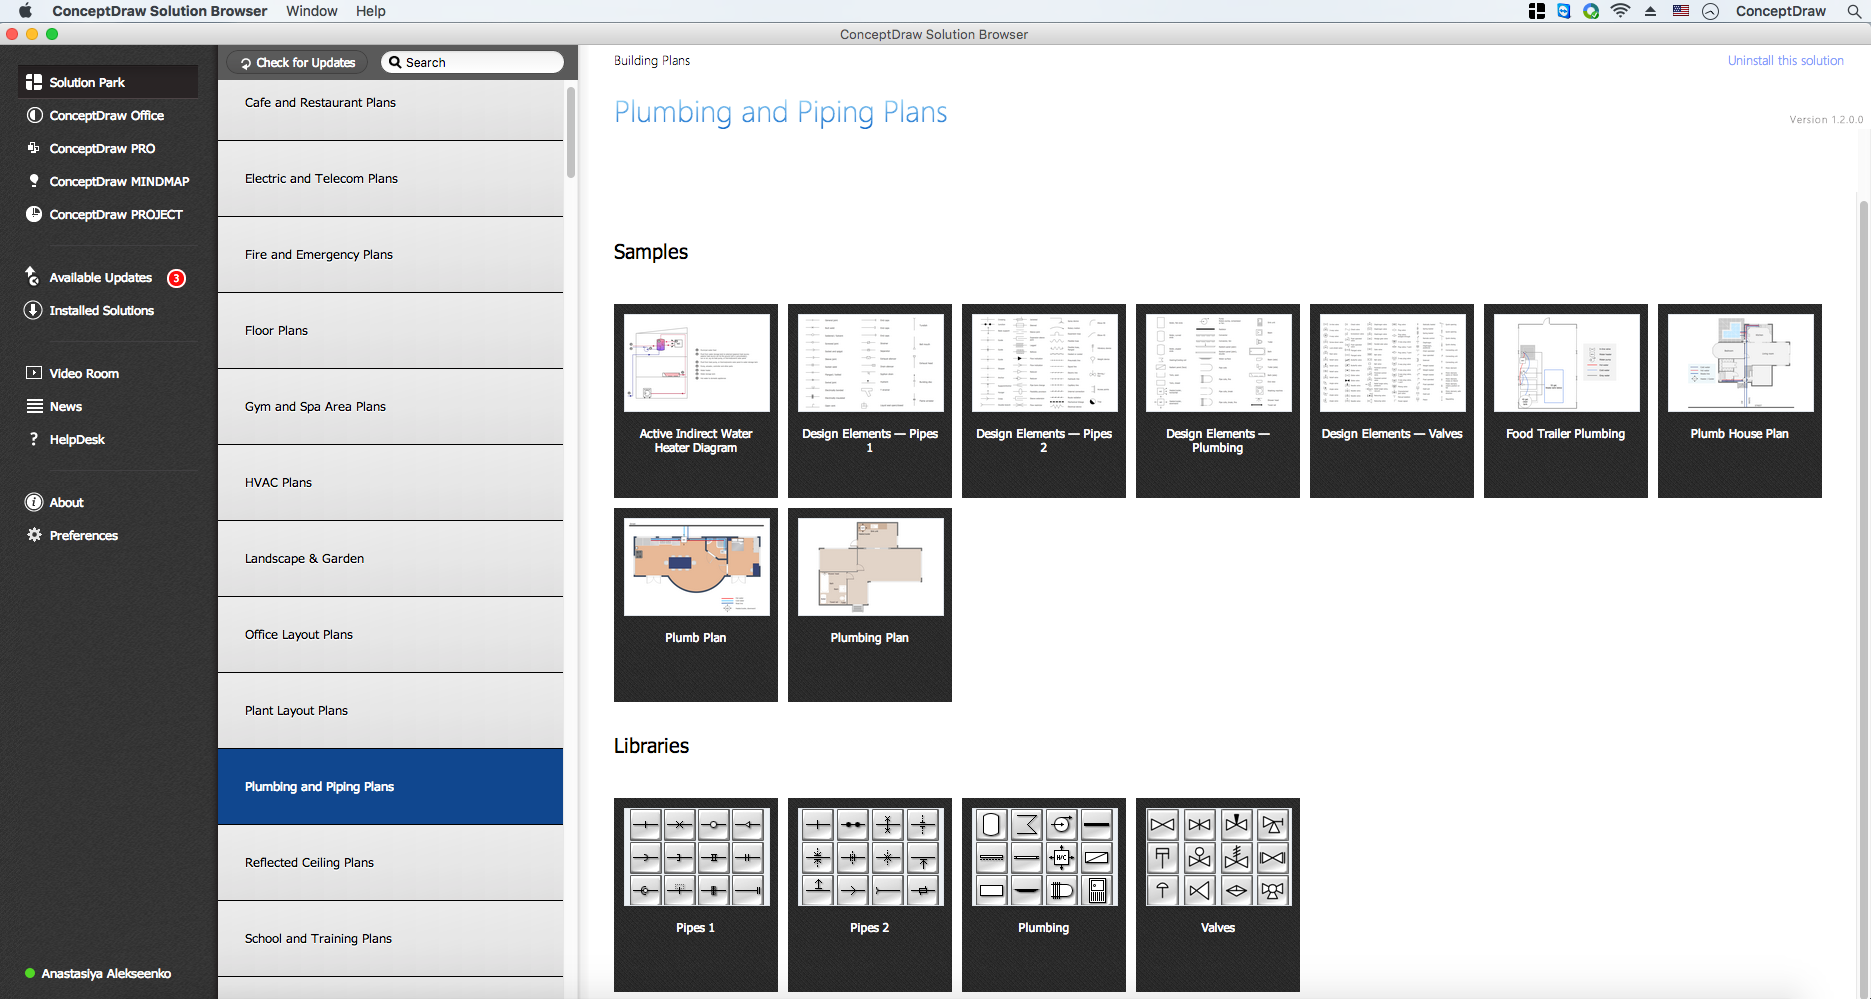Viewport: 1871px width, 999px height.
Task: Select Reflected Ceiling Plans
Action: [390, 863]
